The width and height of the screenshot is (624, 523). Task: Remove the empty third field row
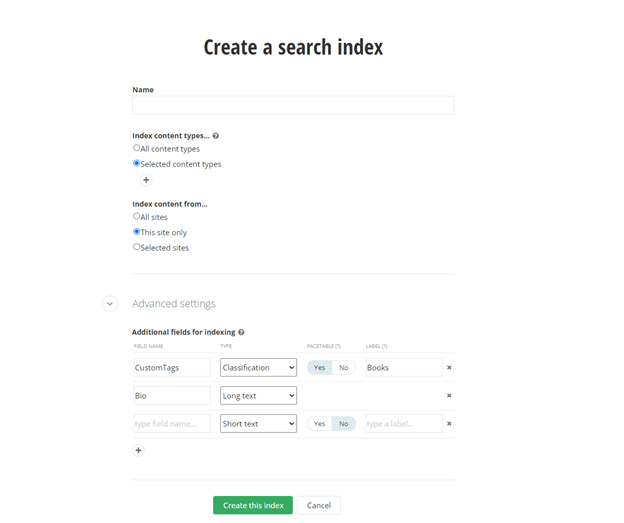point(449,423)
